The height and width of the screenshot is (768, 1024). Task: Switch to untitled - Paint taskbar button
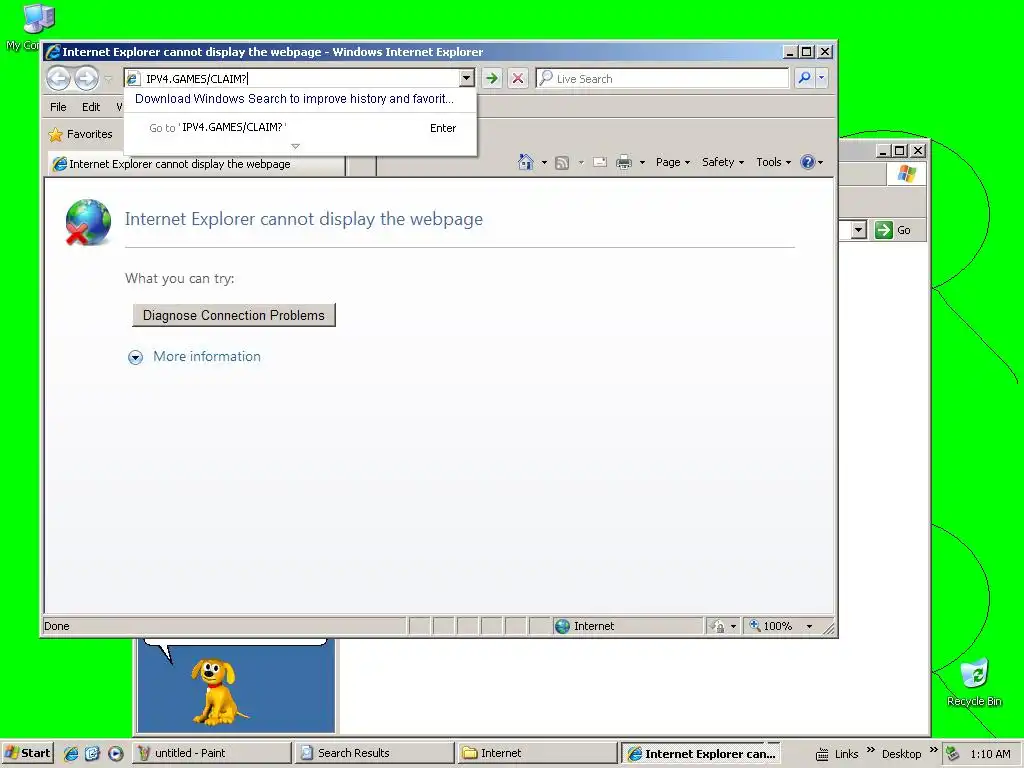(x=212, y=753)
